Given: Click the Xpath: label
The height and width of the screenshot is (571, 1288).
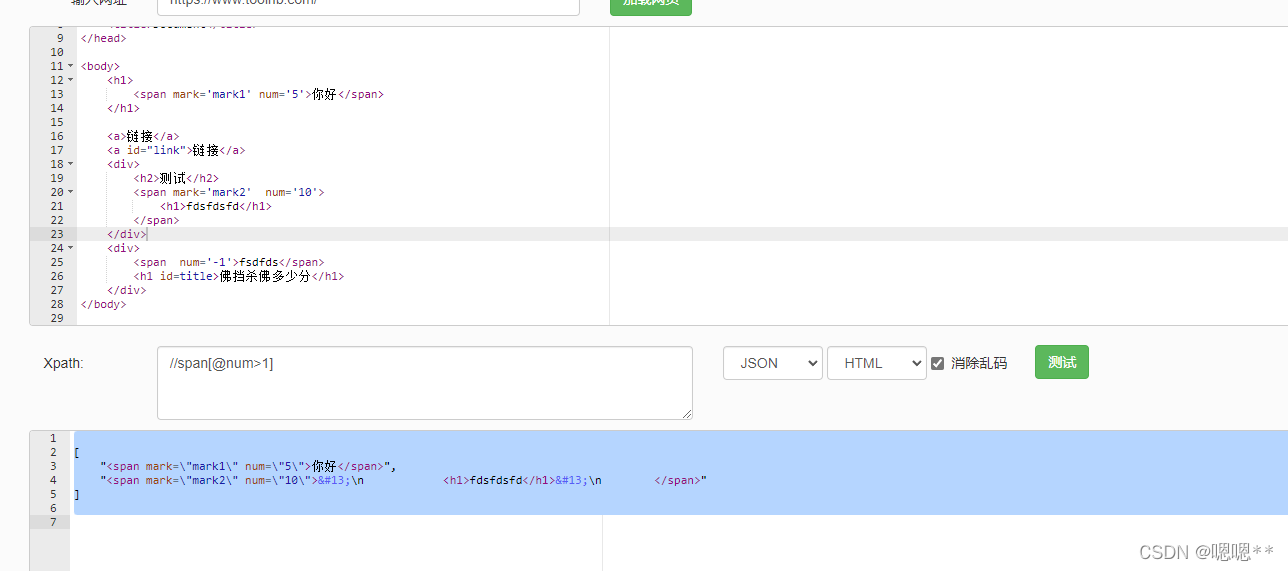Looking at the screenshot, I should (63, 363).
